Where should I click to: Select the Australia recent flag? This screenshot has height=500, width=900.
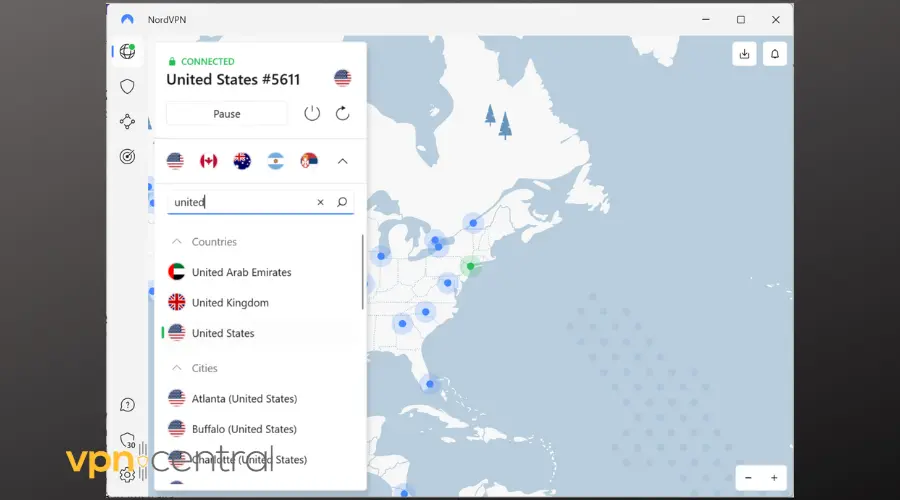[242, 161]
